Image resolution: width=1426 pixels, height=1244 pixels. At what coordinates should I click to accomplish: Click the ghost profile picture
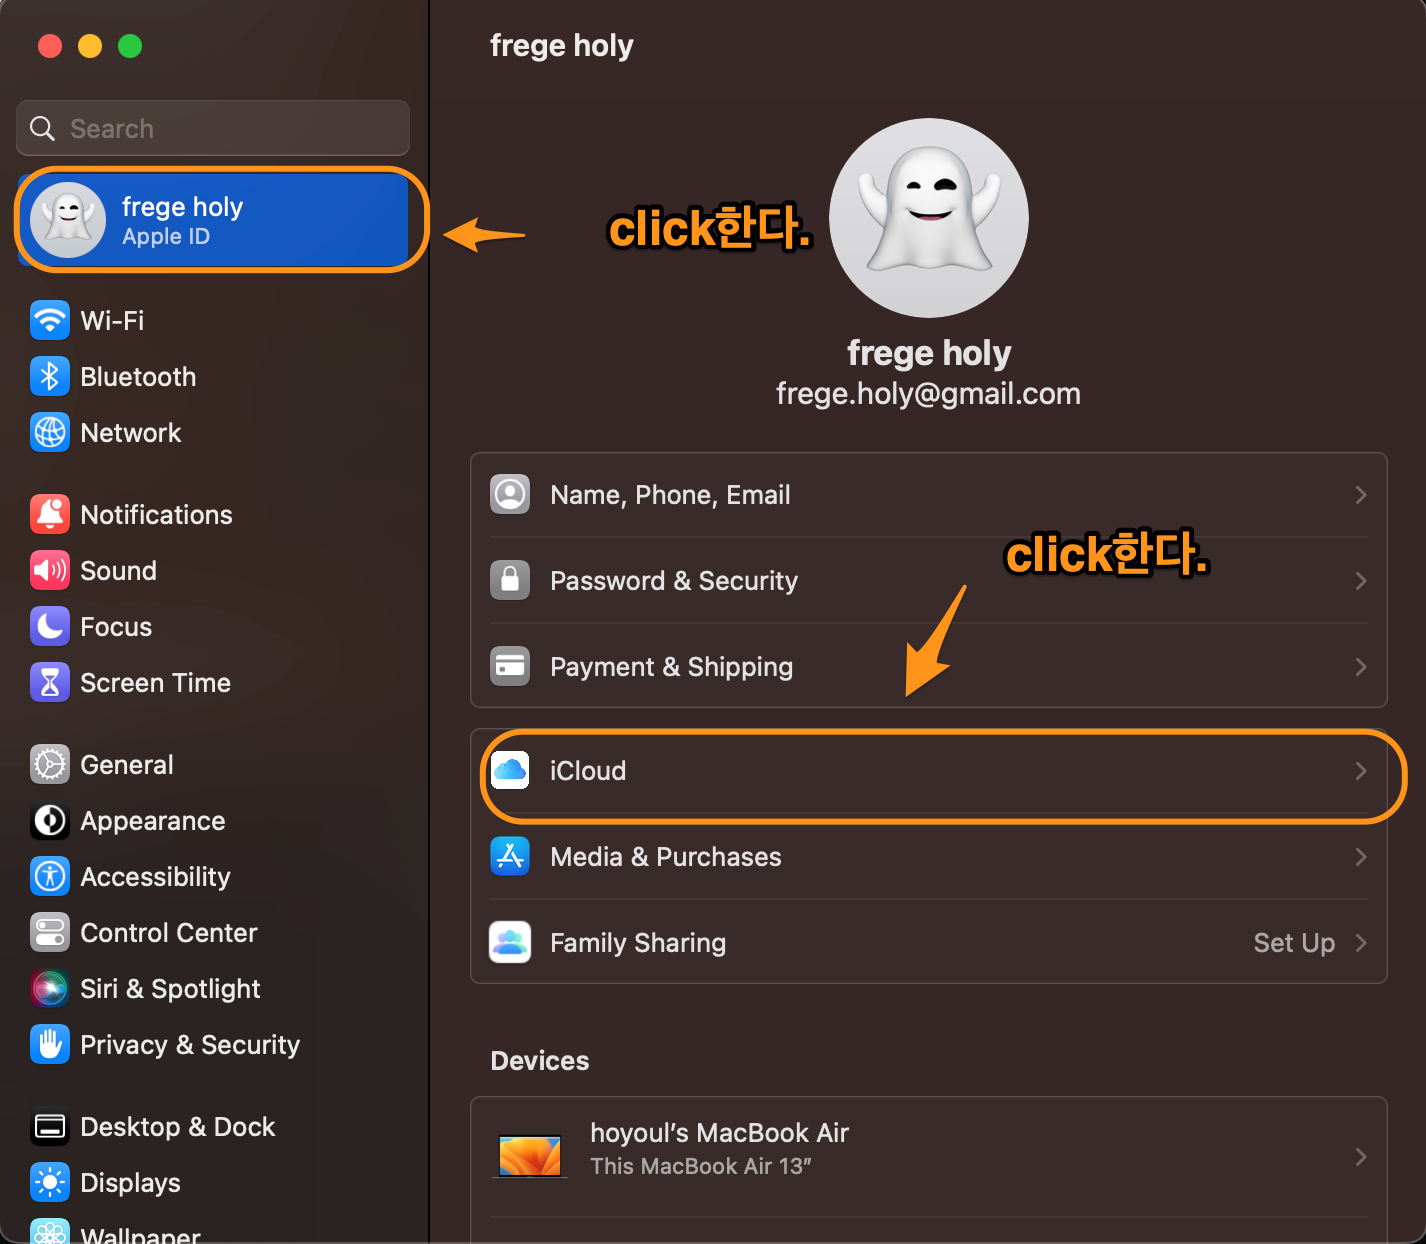[x=929, y=217]
